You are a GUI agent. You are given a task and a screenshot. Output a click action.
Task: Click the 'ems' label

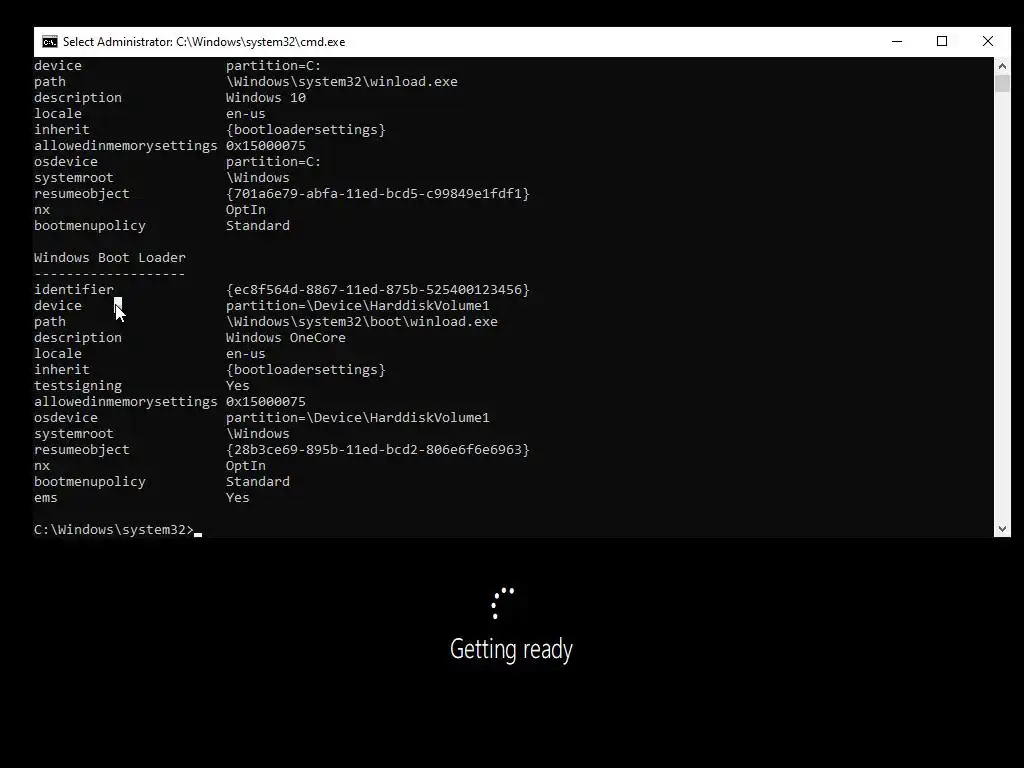pyautogui.click(x=46, y=498)
